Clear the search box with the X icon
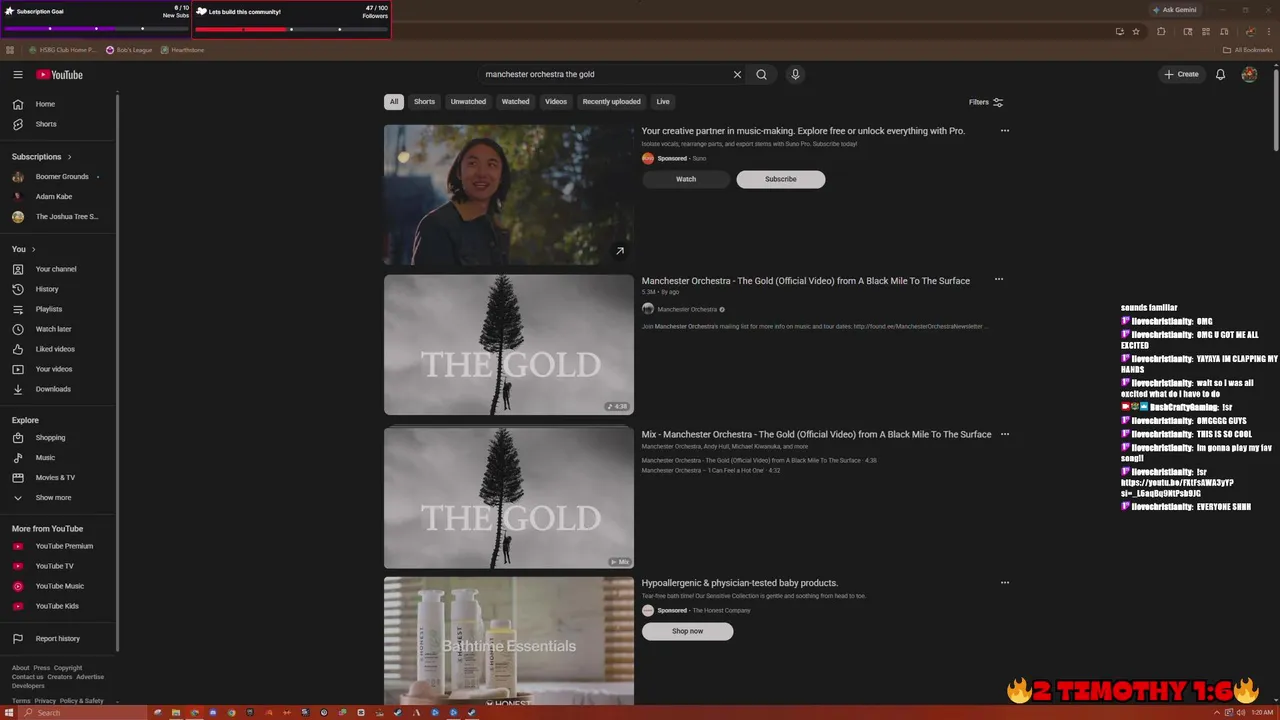 pyautogui.click(x=737, y=74)
